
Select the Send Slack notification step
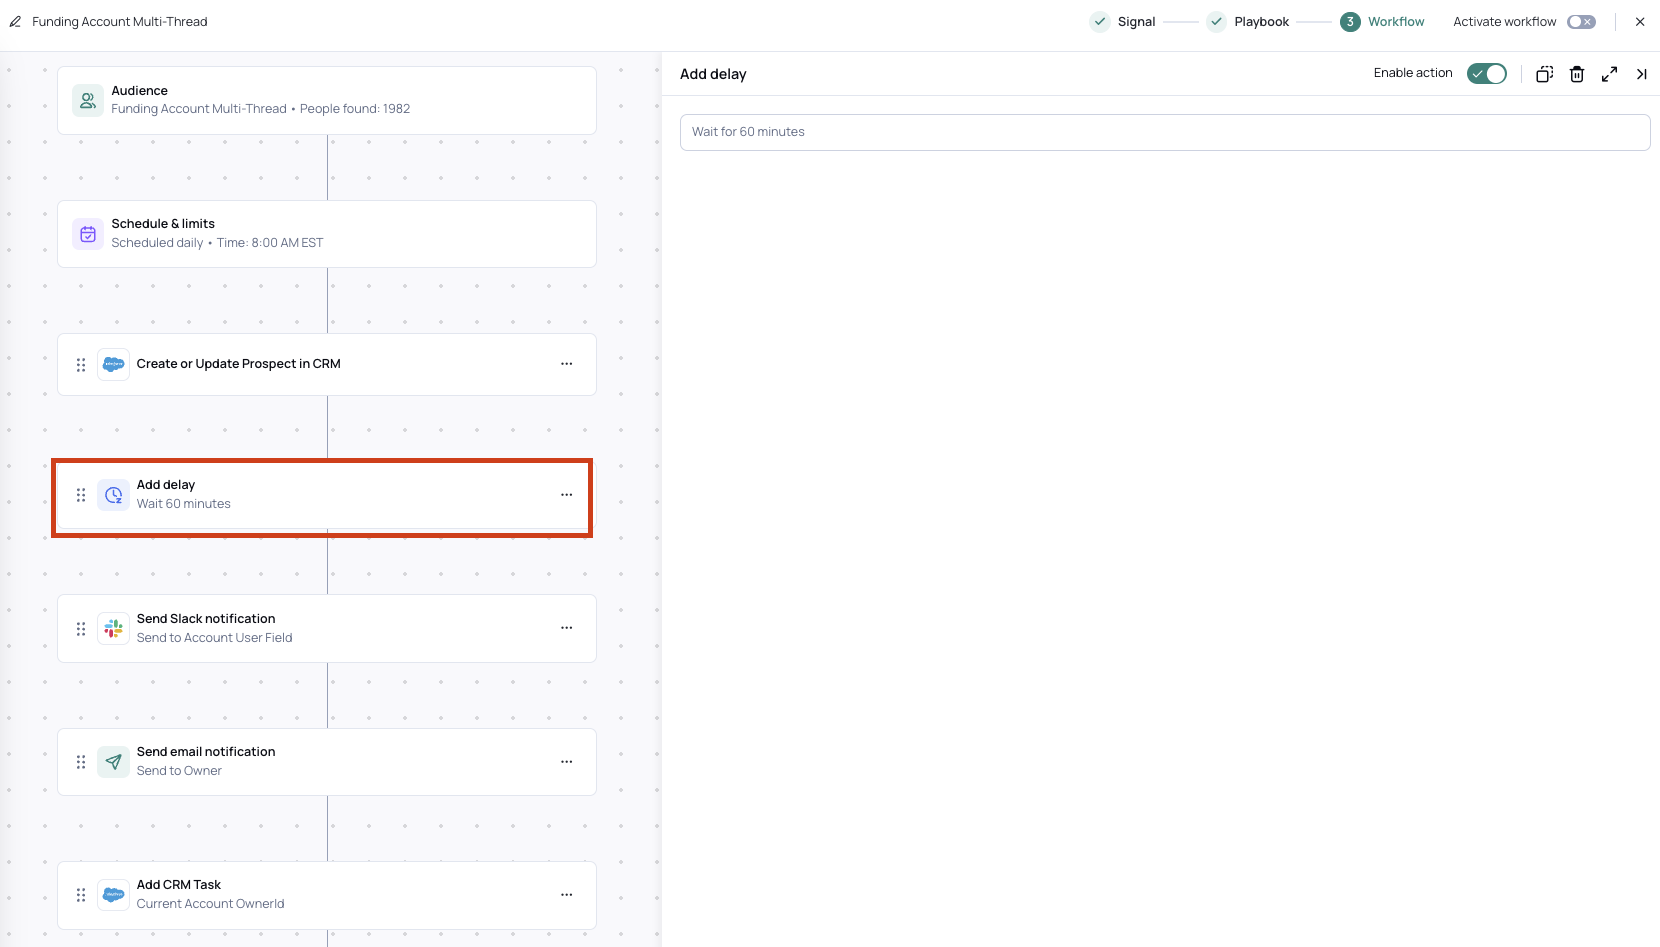coord(327,629)
